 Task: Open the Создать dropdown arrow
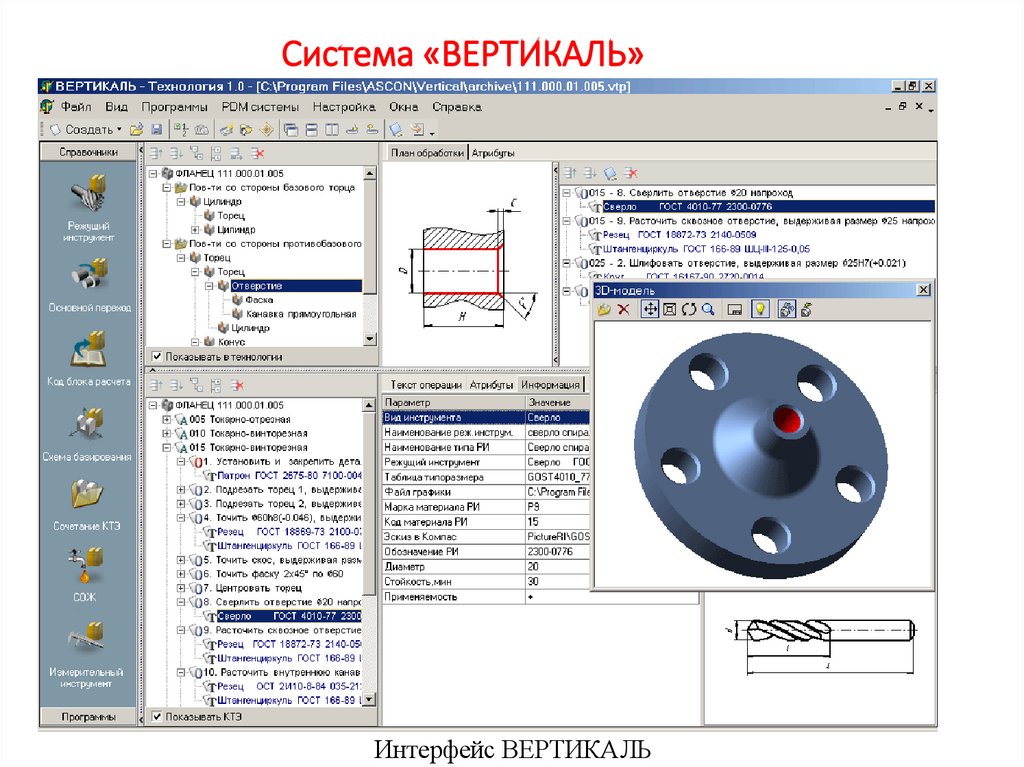120,129
